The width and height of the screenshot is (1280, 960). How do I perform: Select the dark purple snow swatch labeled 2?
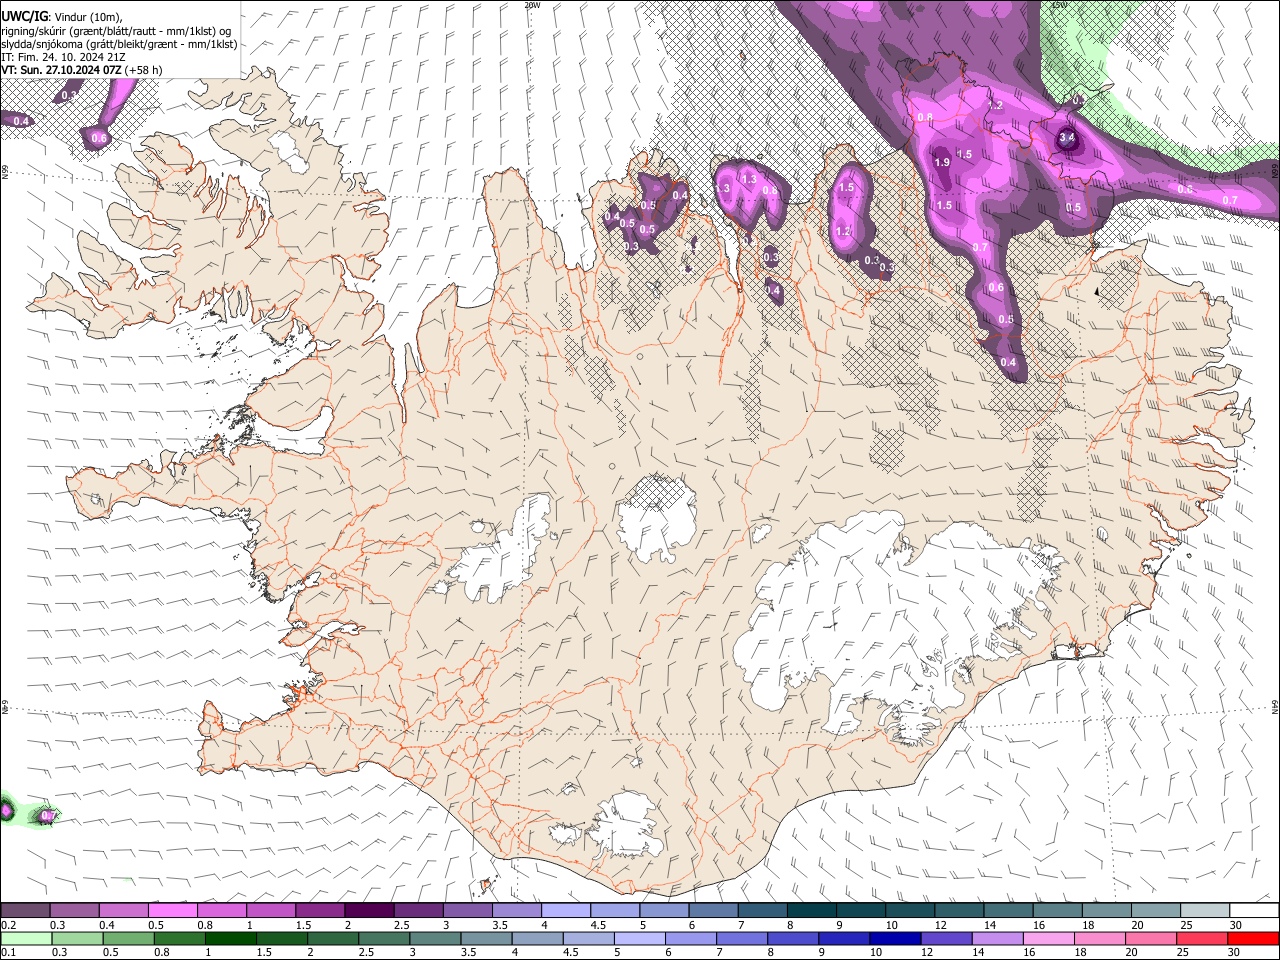click(x=368, y=911)
